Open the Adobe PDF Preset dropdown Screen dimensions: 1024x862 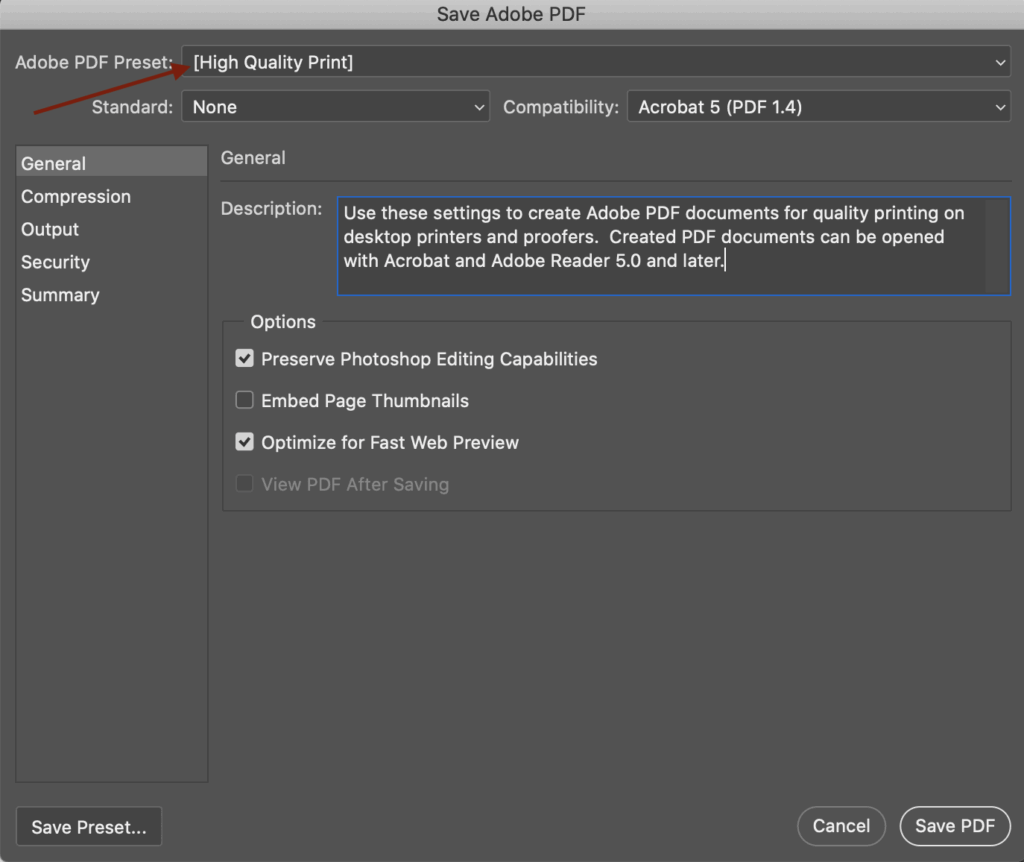pos(596,62)
